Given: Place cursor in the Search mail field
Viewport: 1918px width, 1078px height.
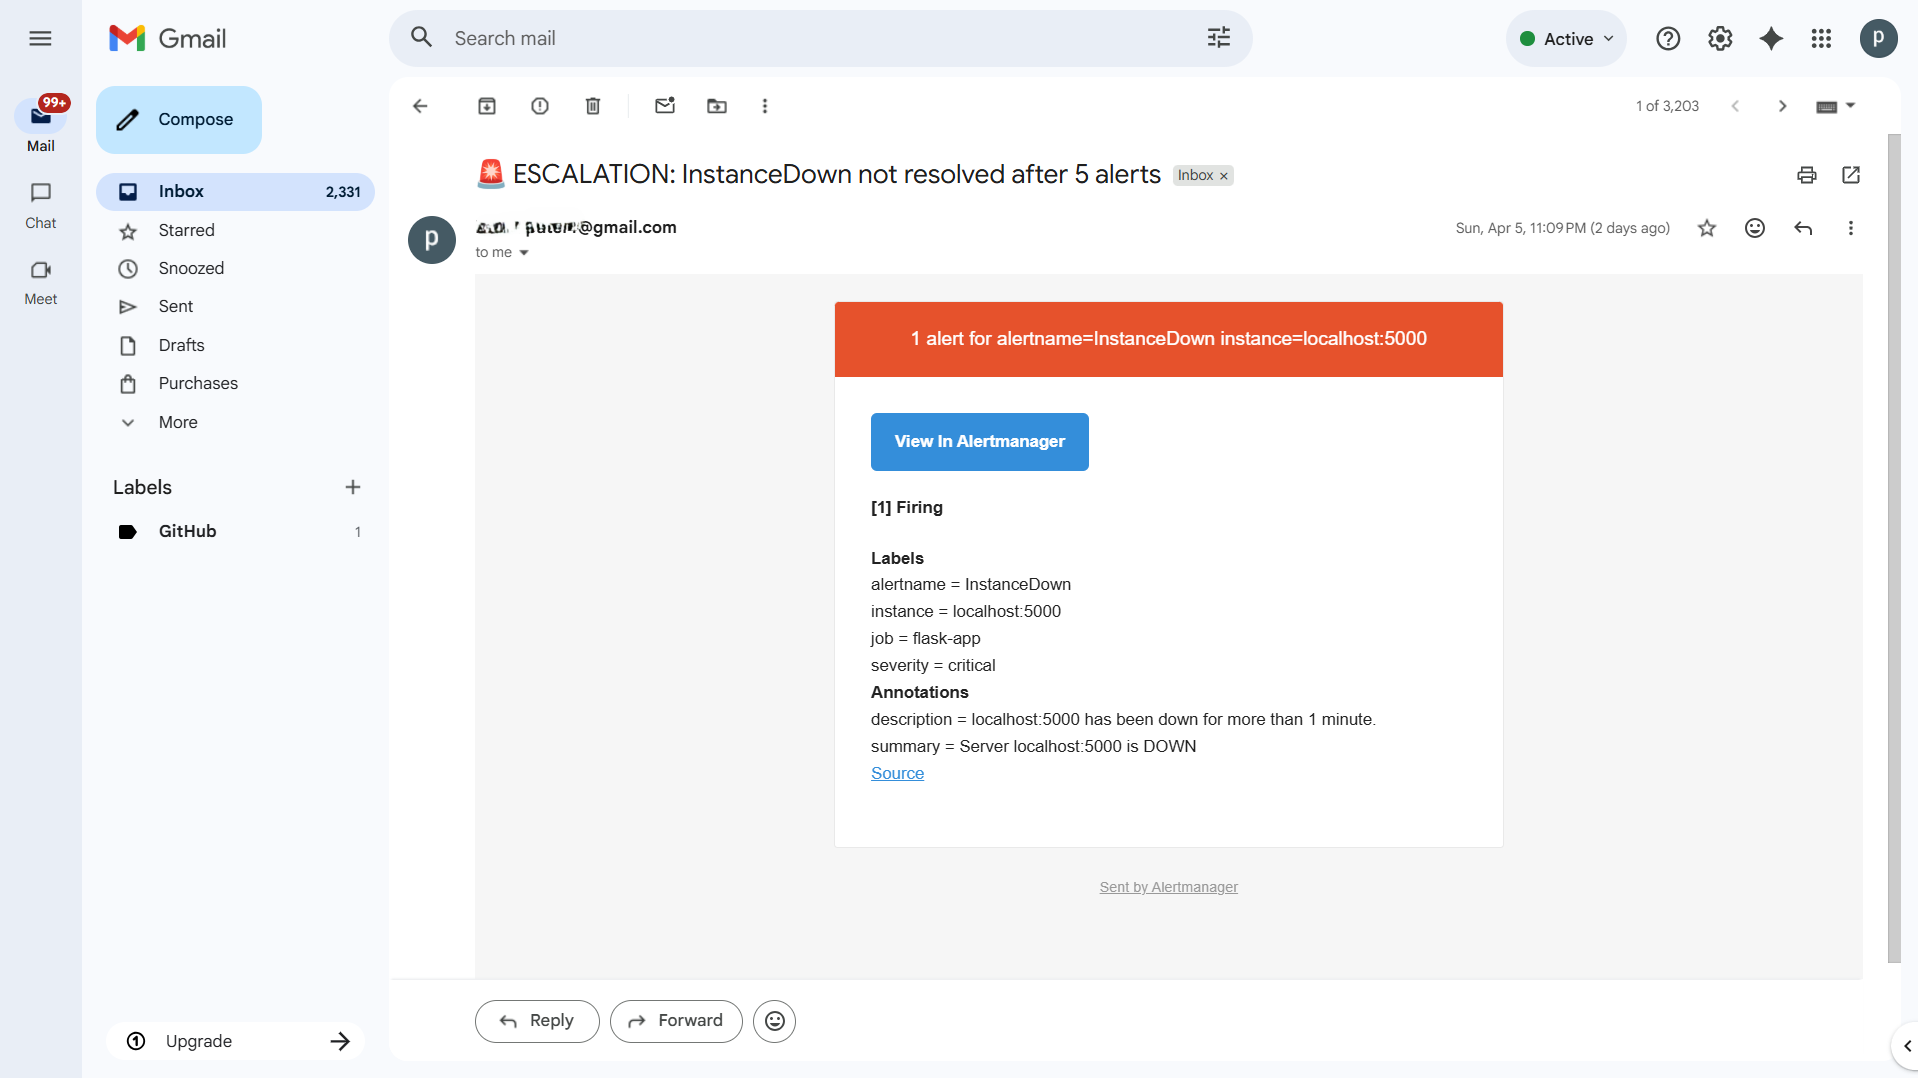Looking at the screenshot, I should coord(700,38).
